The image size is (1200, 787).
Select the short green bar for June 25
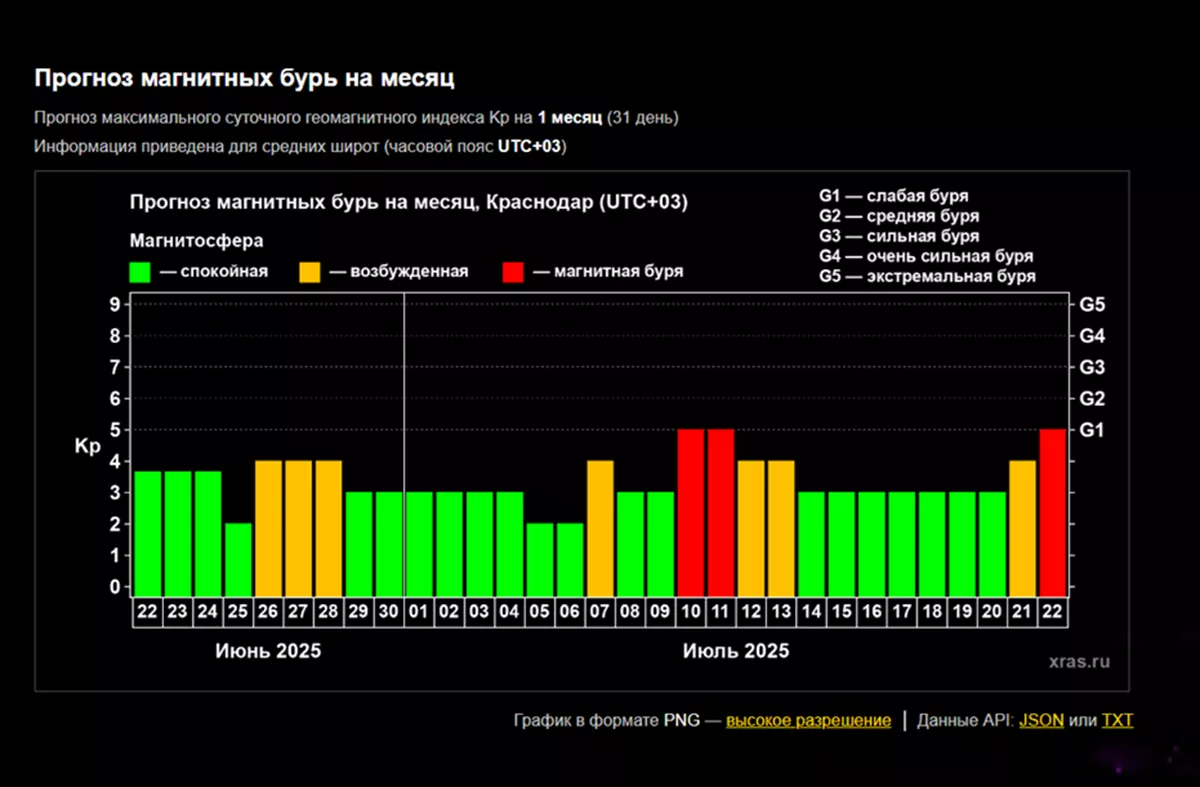(238, 557)
